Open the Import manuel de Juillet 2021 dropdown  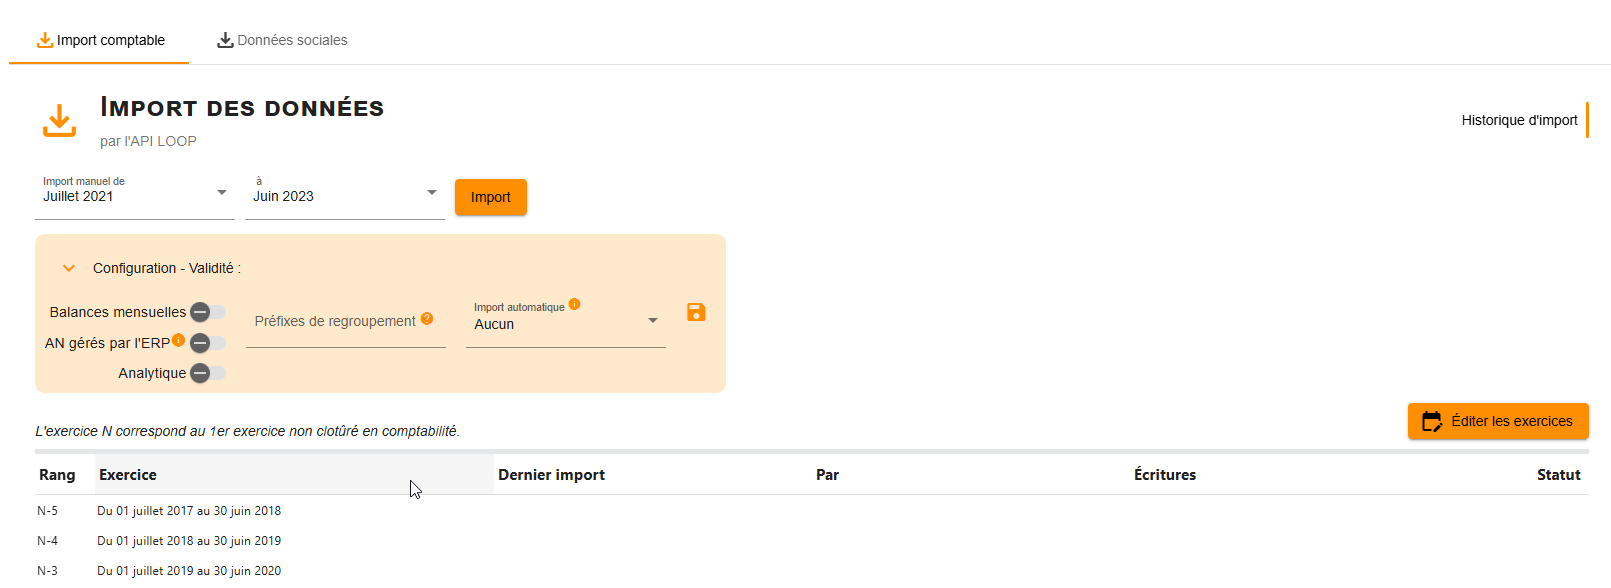click(x=135, y=196)
